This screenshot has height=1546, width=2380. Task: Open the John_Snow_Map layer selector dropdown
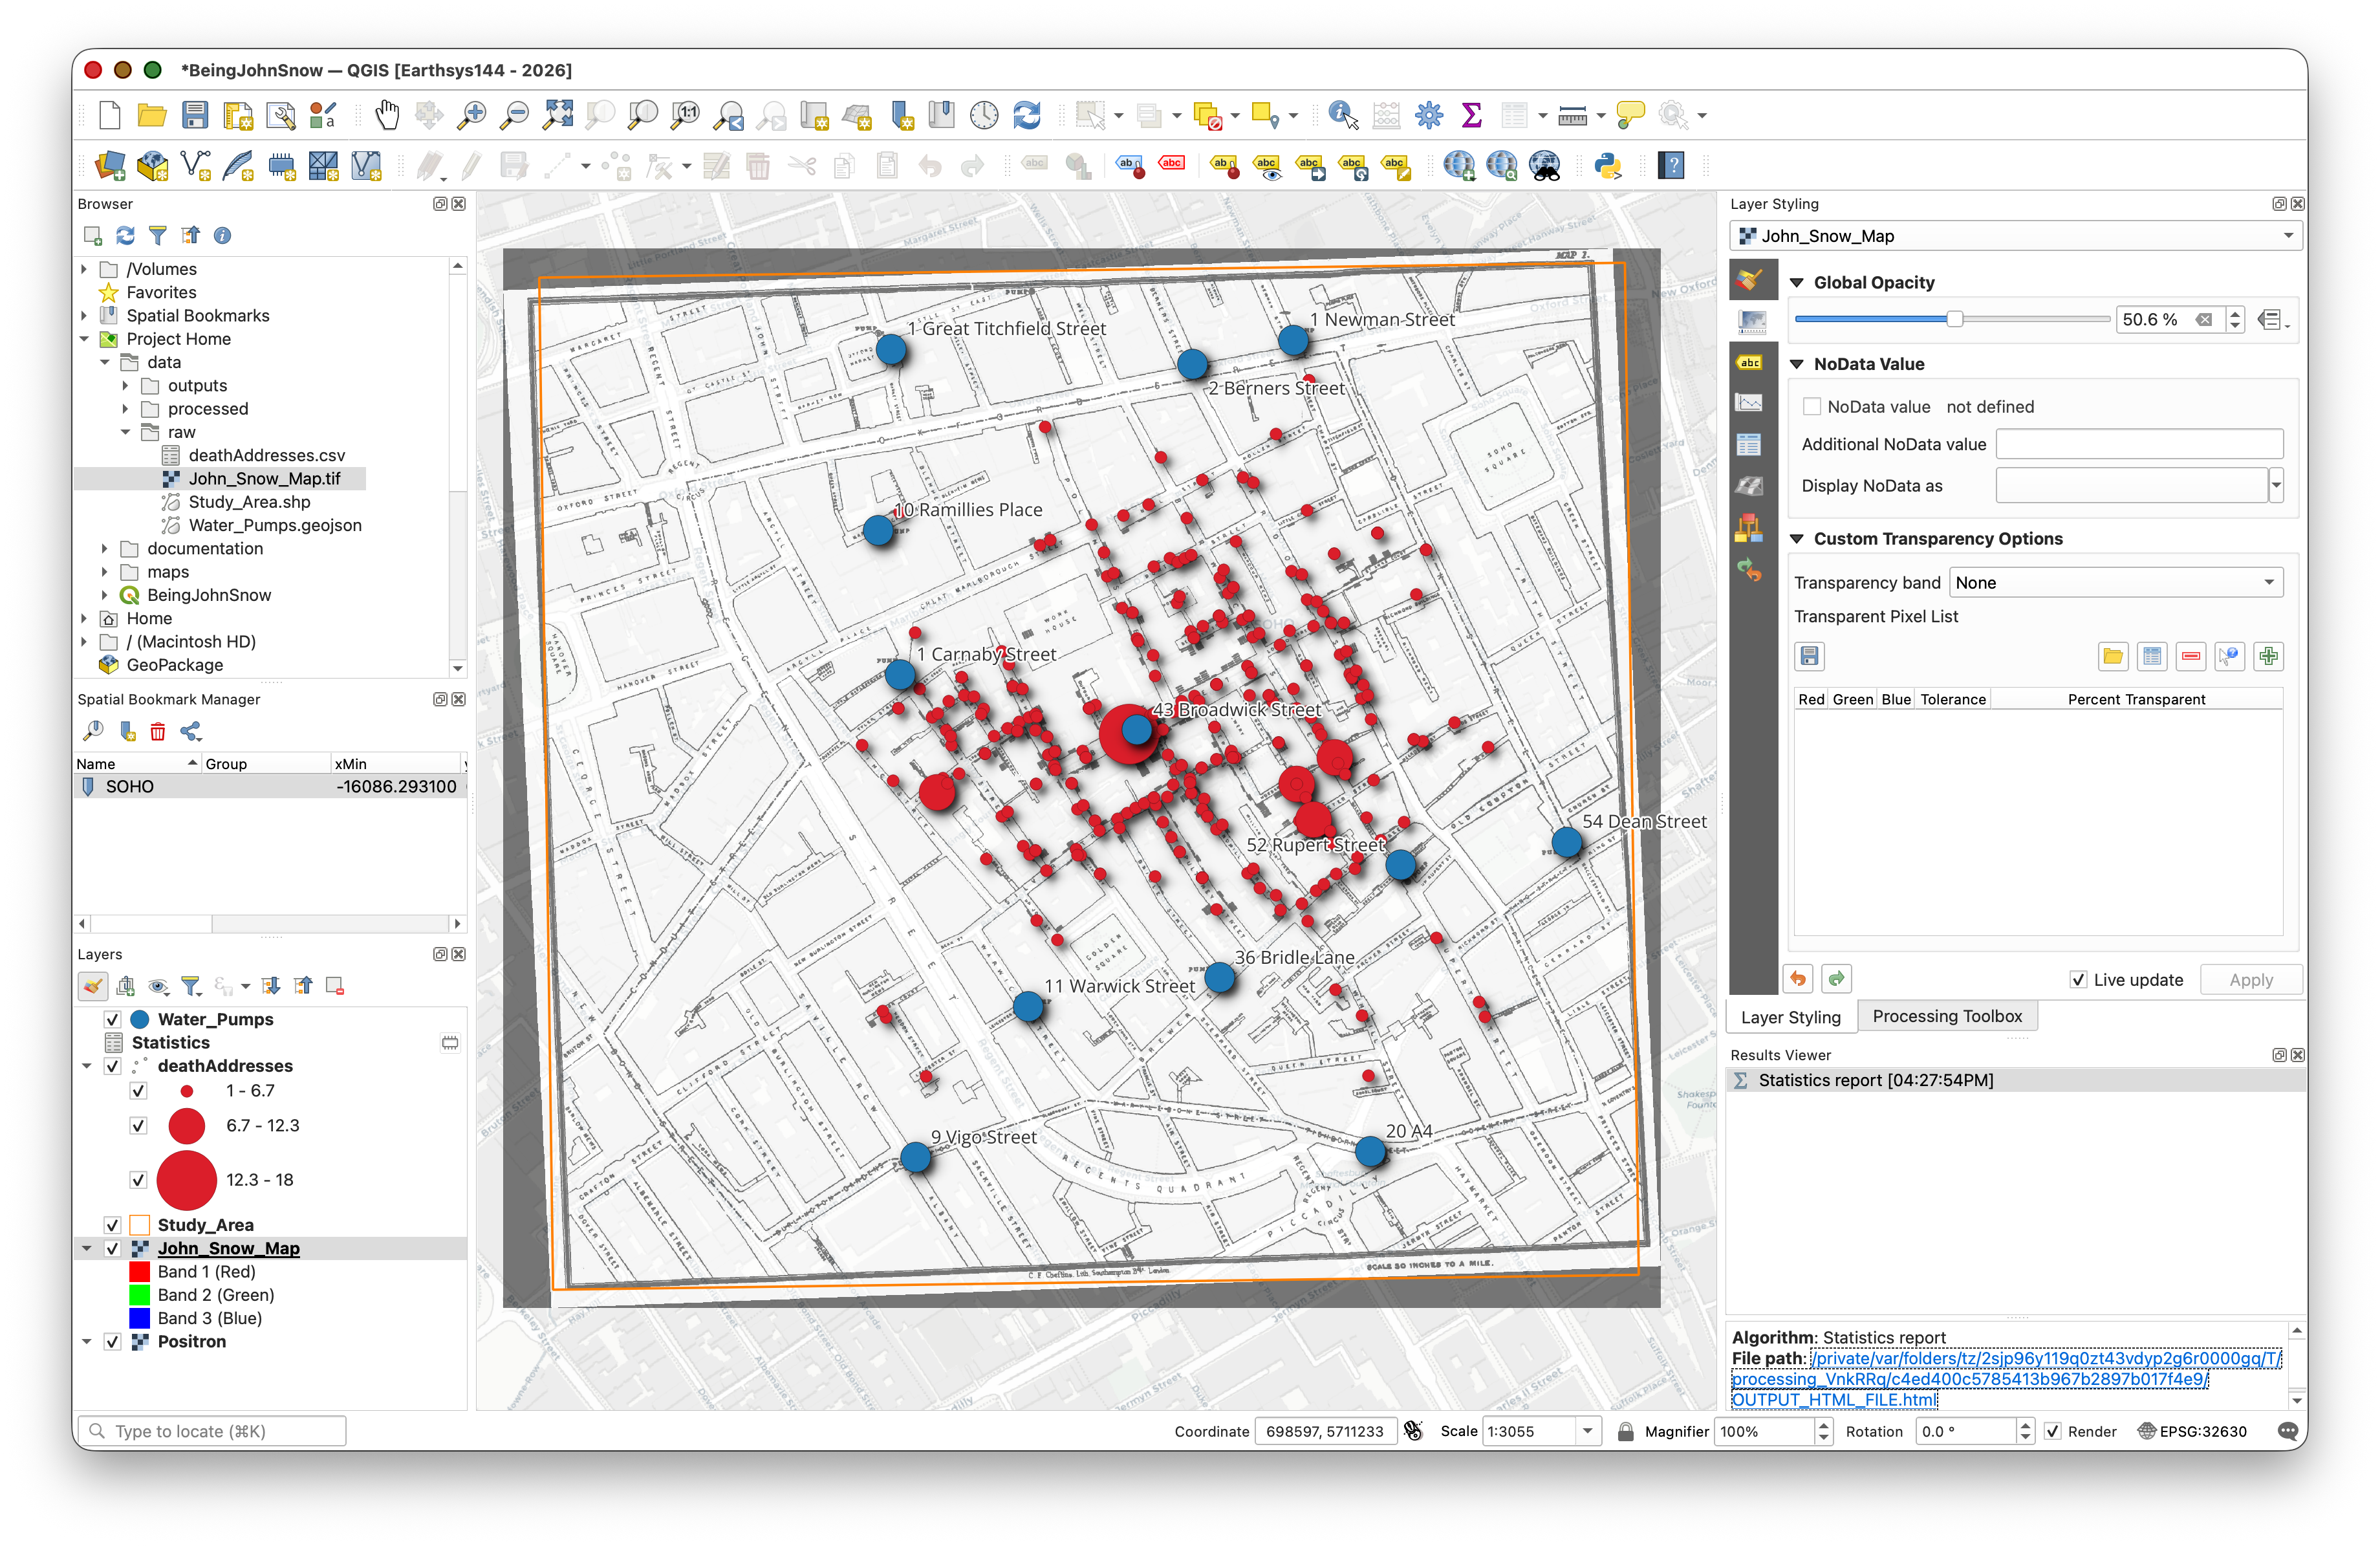click(x=2015, y=236)
